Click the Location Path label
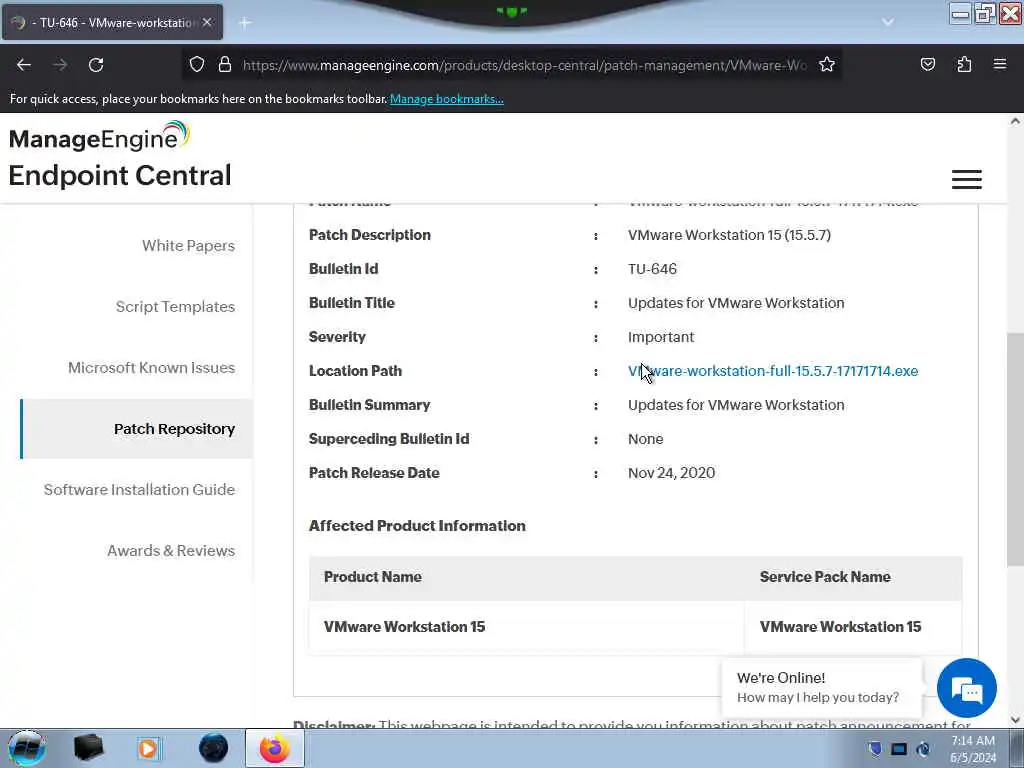The image size is (1024, 768). point(355,371)
